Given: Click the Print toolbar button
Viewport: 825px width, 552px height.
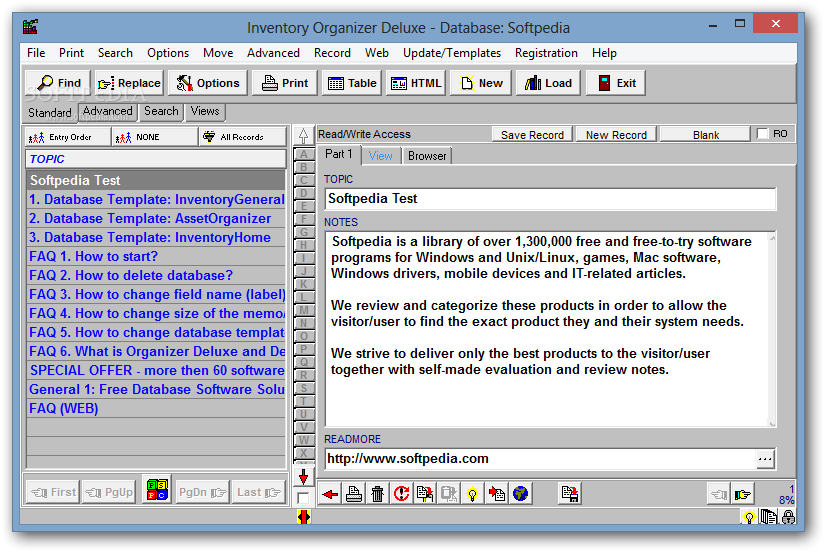Looking at the screenshot, I should [x=285, y=83].
